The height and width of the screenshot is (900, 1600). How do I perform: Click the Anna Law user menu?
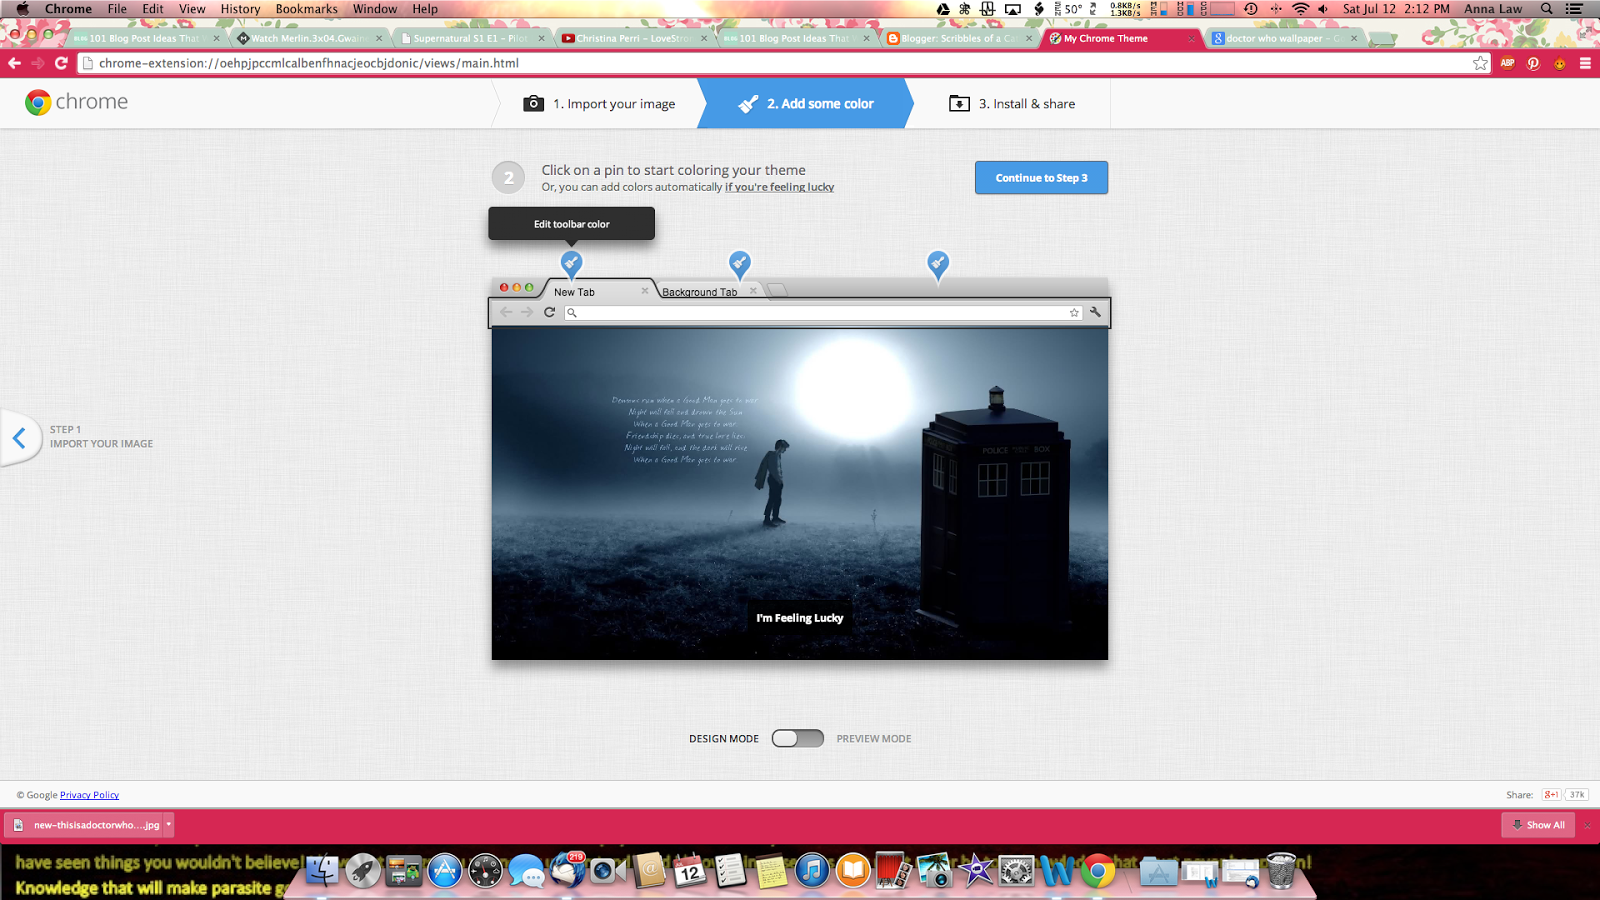coord(1493,9)
